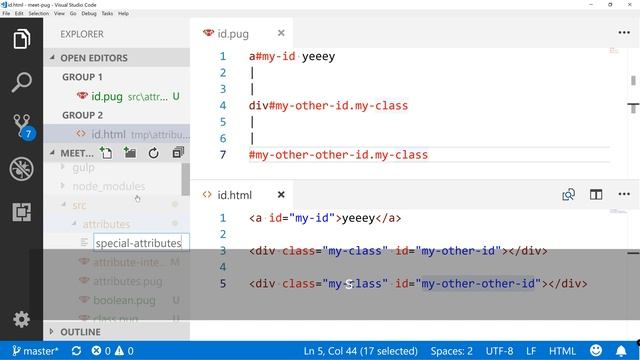Open the Debug view in activity bar
The image size is (640, 360).
pyautogui.click(x=21, y=169)
